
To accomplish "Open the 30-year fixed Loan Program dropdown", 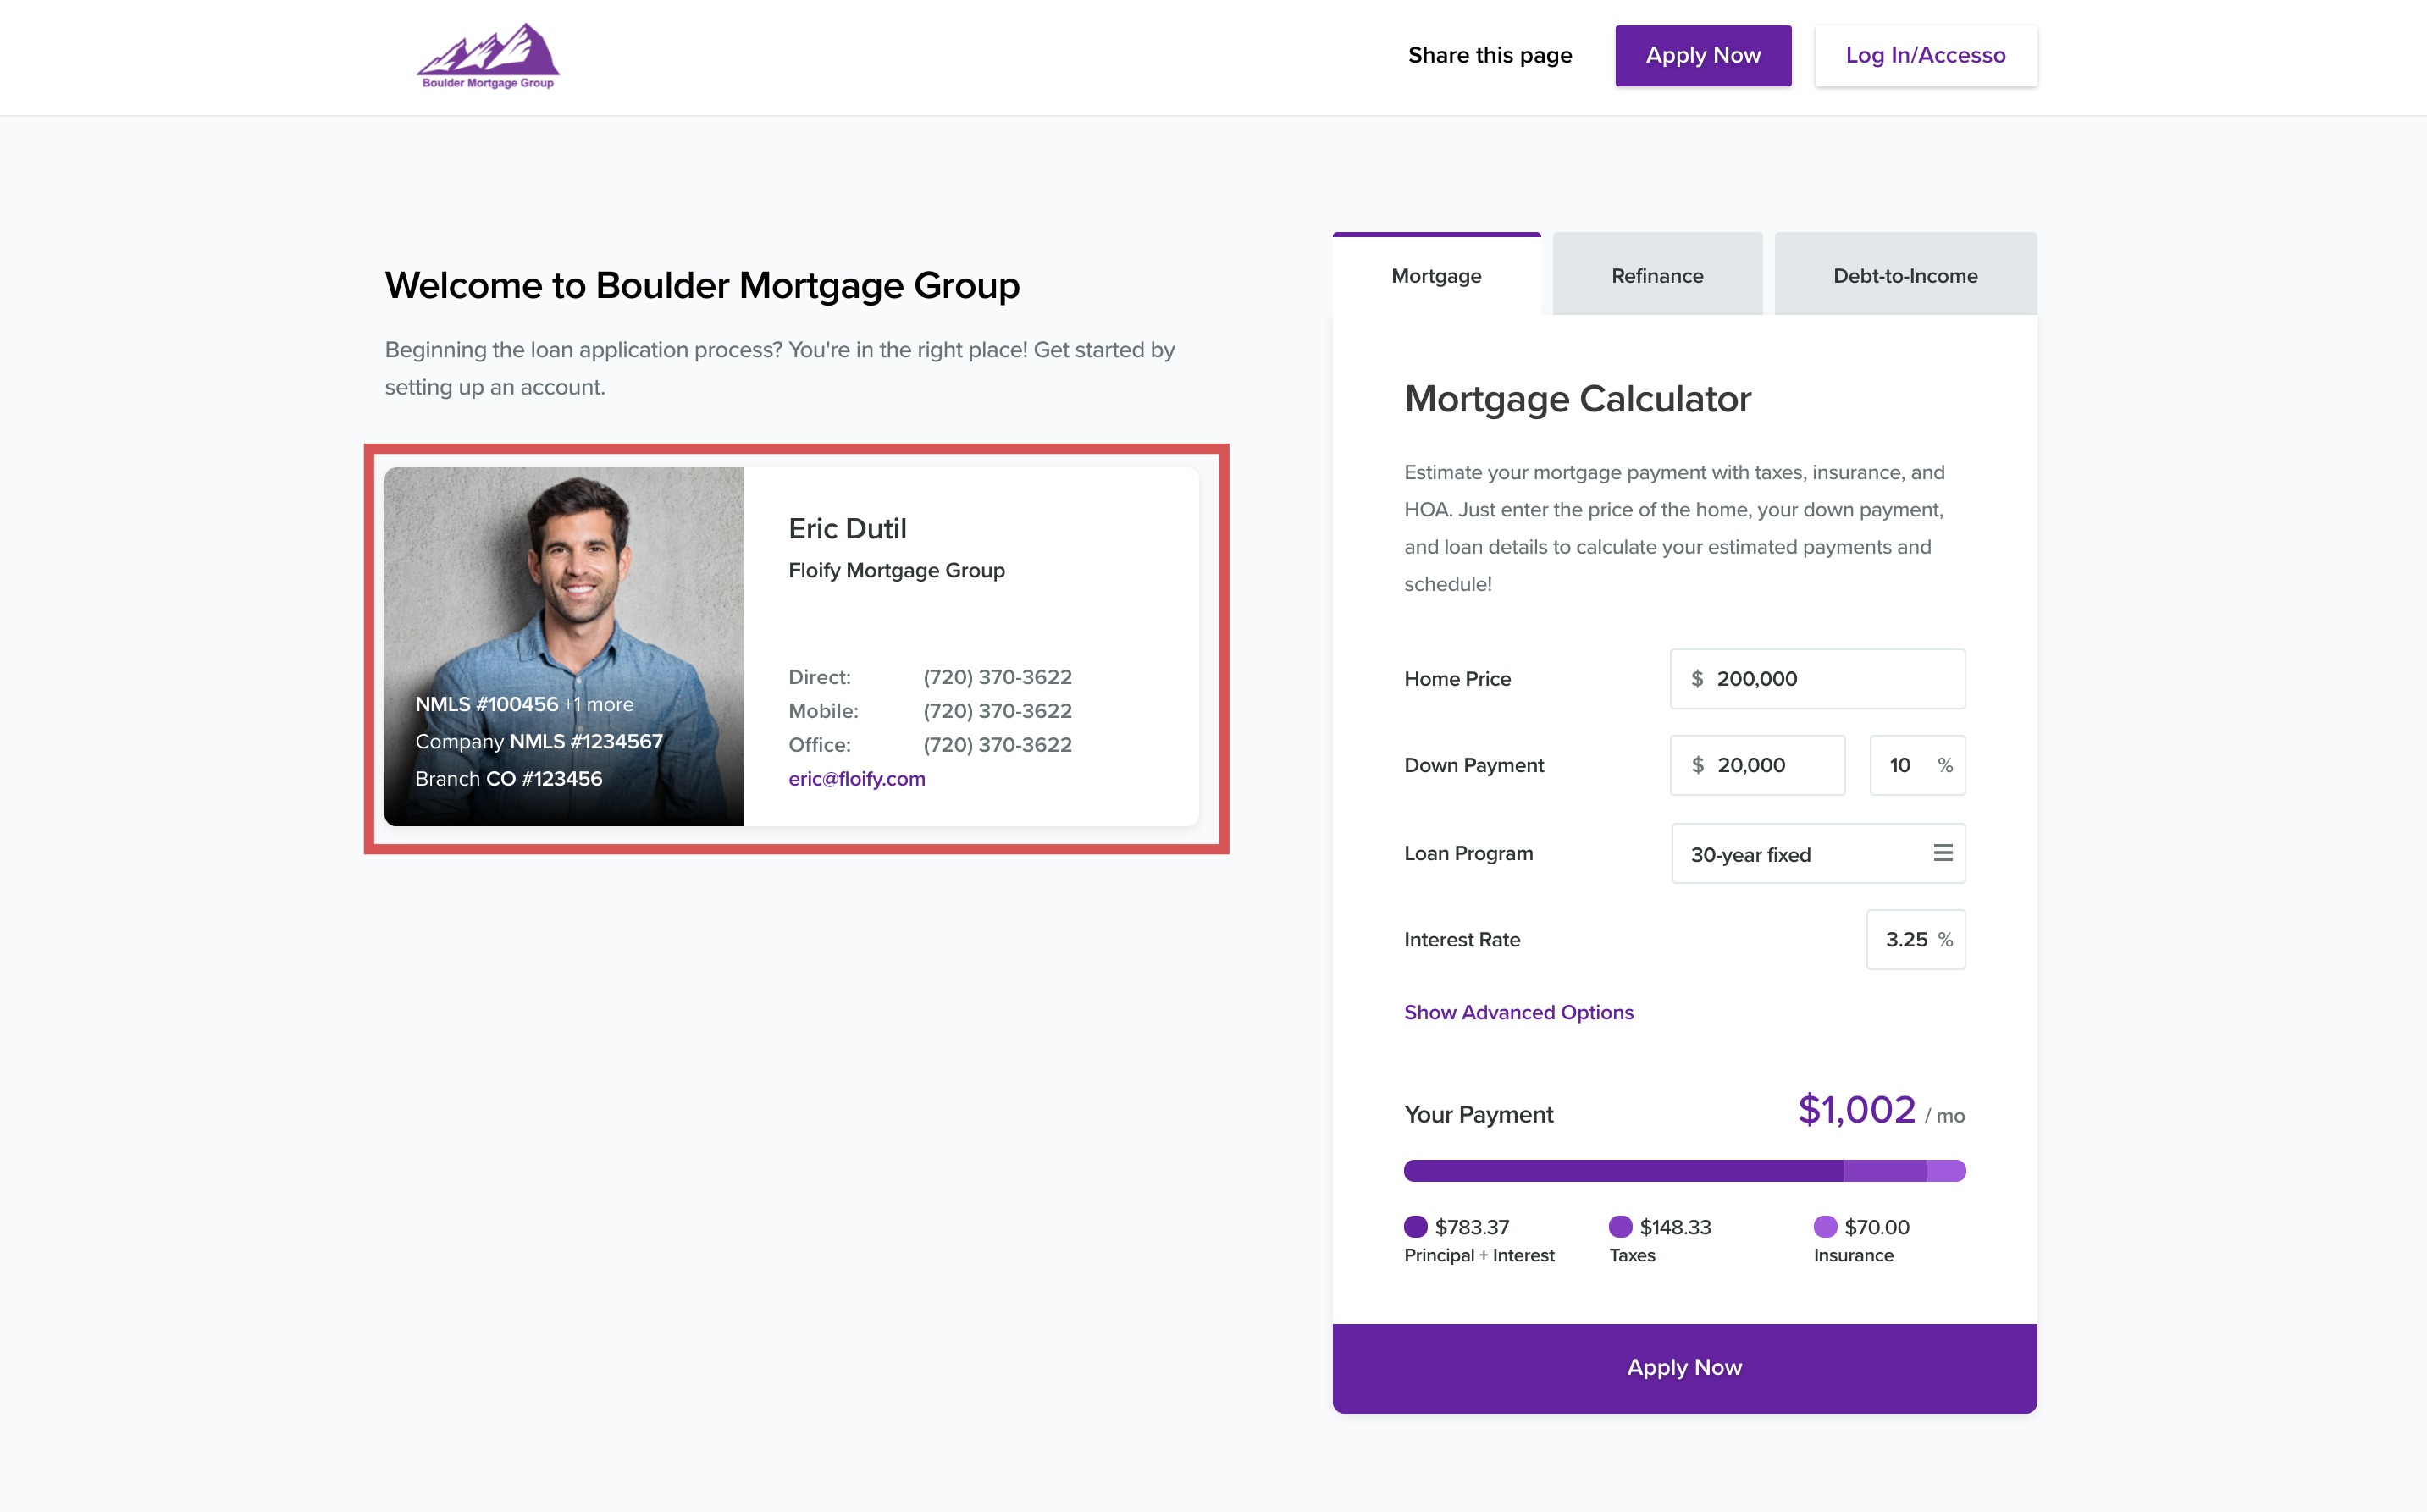I will 1800,854.
